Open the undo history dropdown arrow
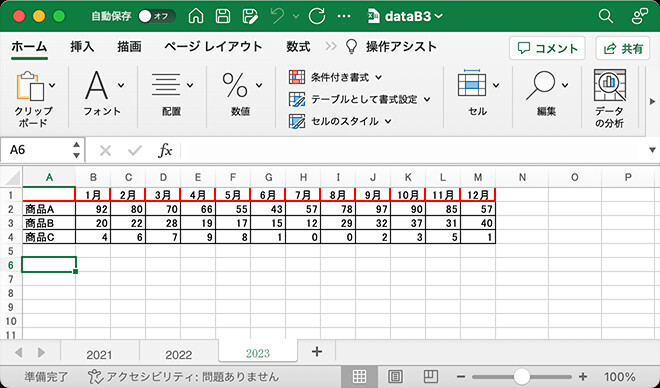 point(296,16)
